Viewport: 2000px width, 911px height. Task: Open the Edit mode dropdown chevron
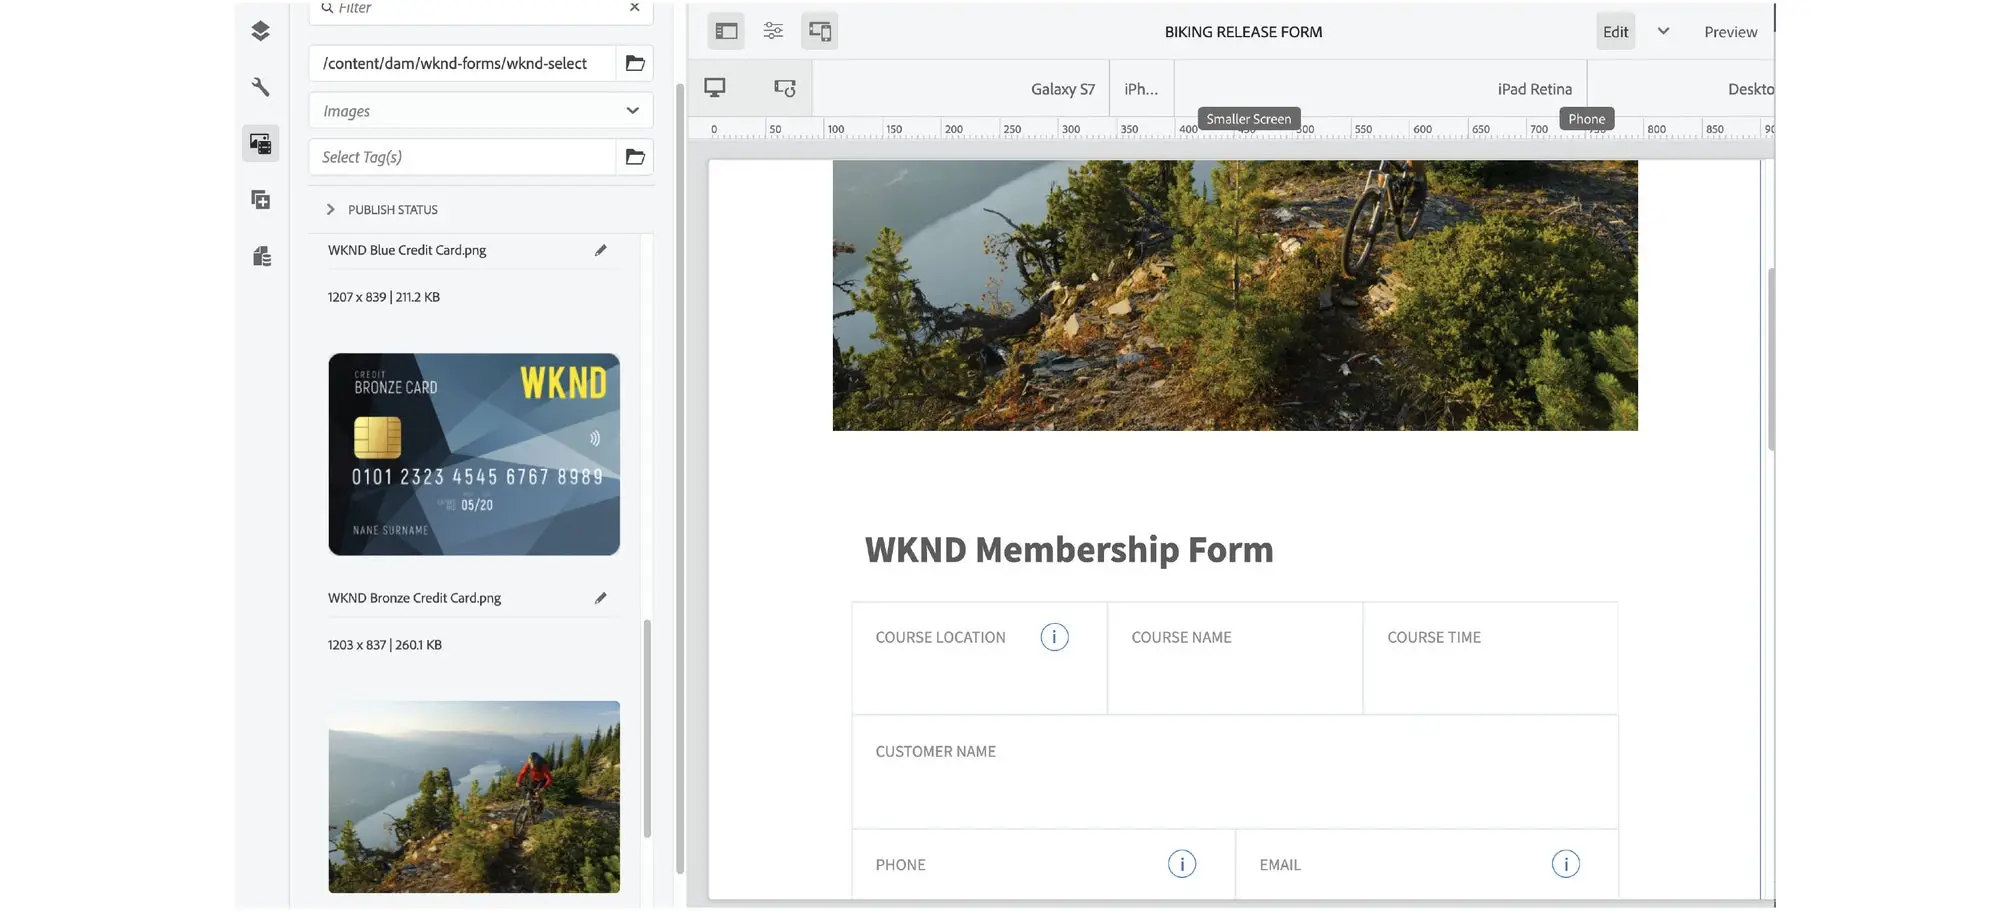(1663, 31)
